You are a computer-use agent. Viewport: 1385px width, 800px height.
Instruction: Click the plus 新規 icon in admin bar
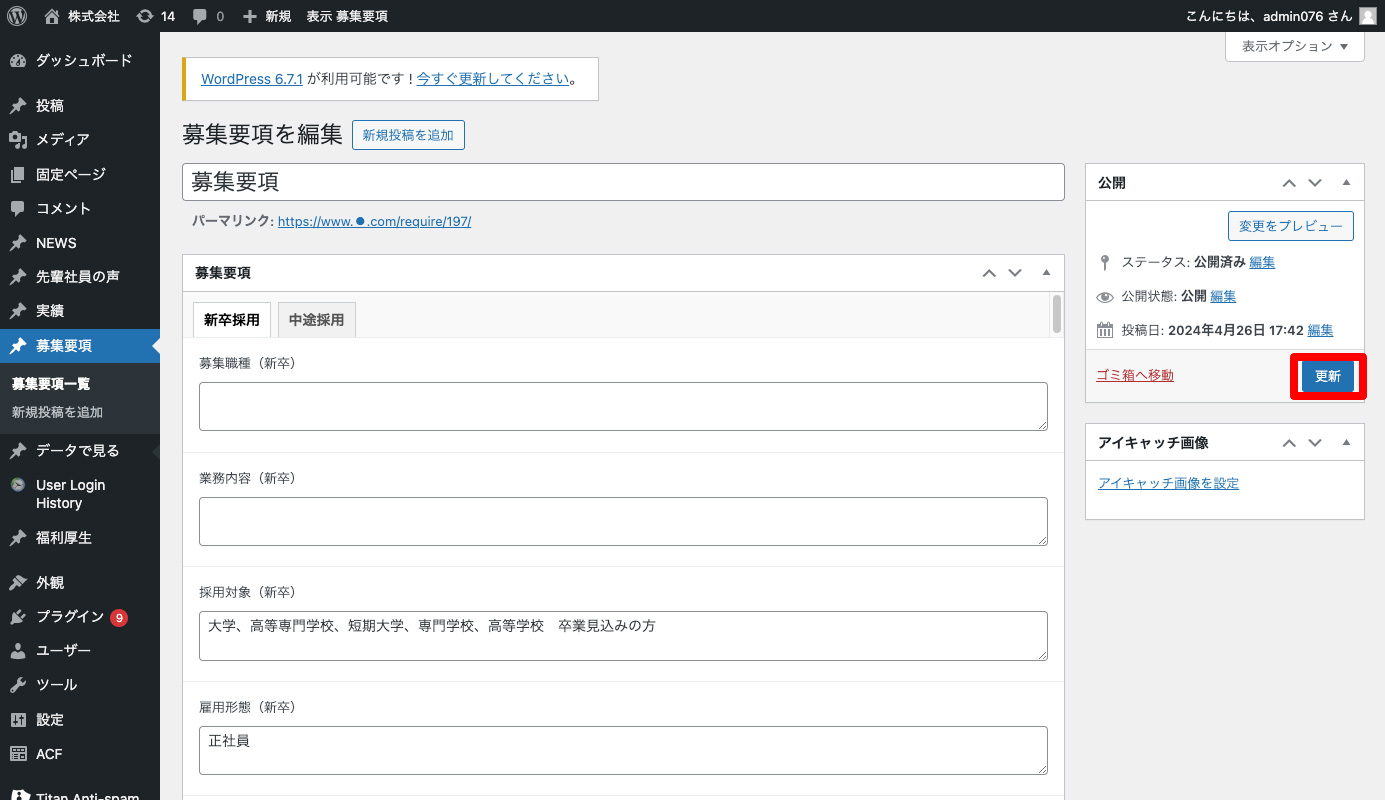(x=250, y=16)
